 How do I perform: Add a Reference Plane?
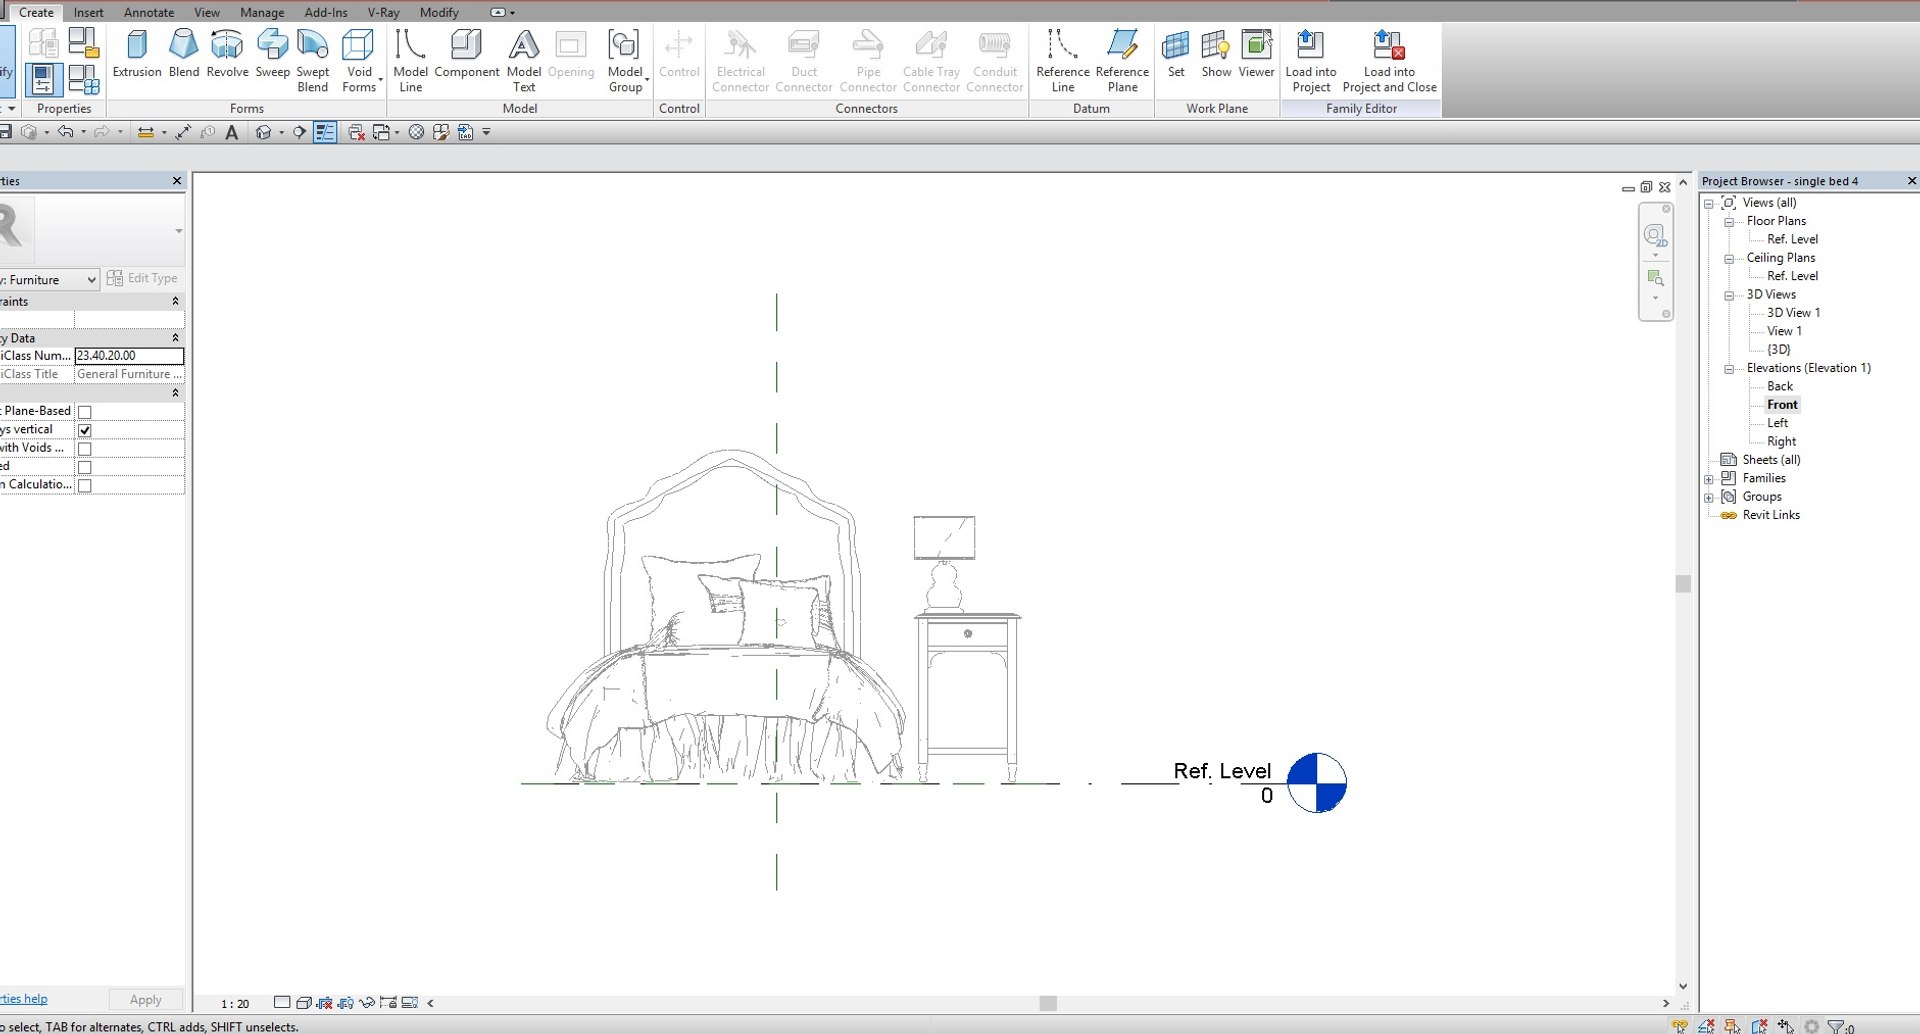[1122, 61]
